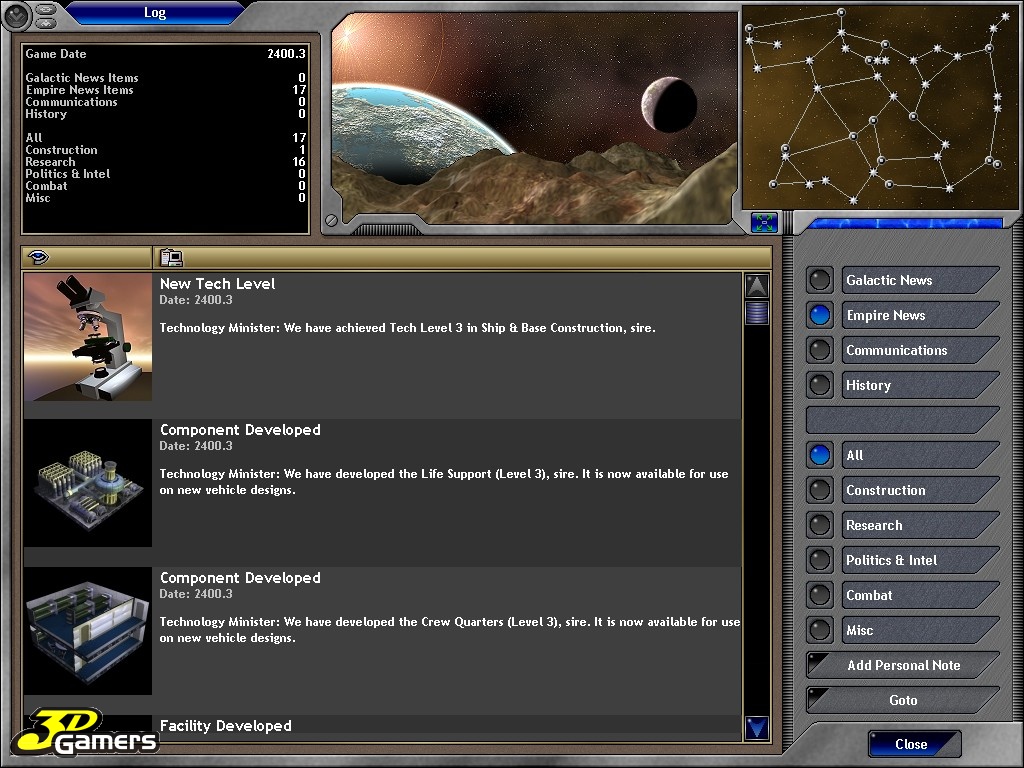The image size is (1024, 768).
Task: Click the Life Support component image
Action: coord(88,483)
